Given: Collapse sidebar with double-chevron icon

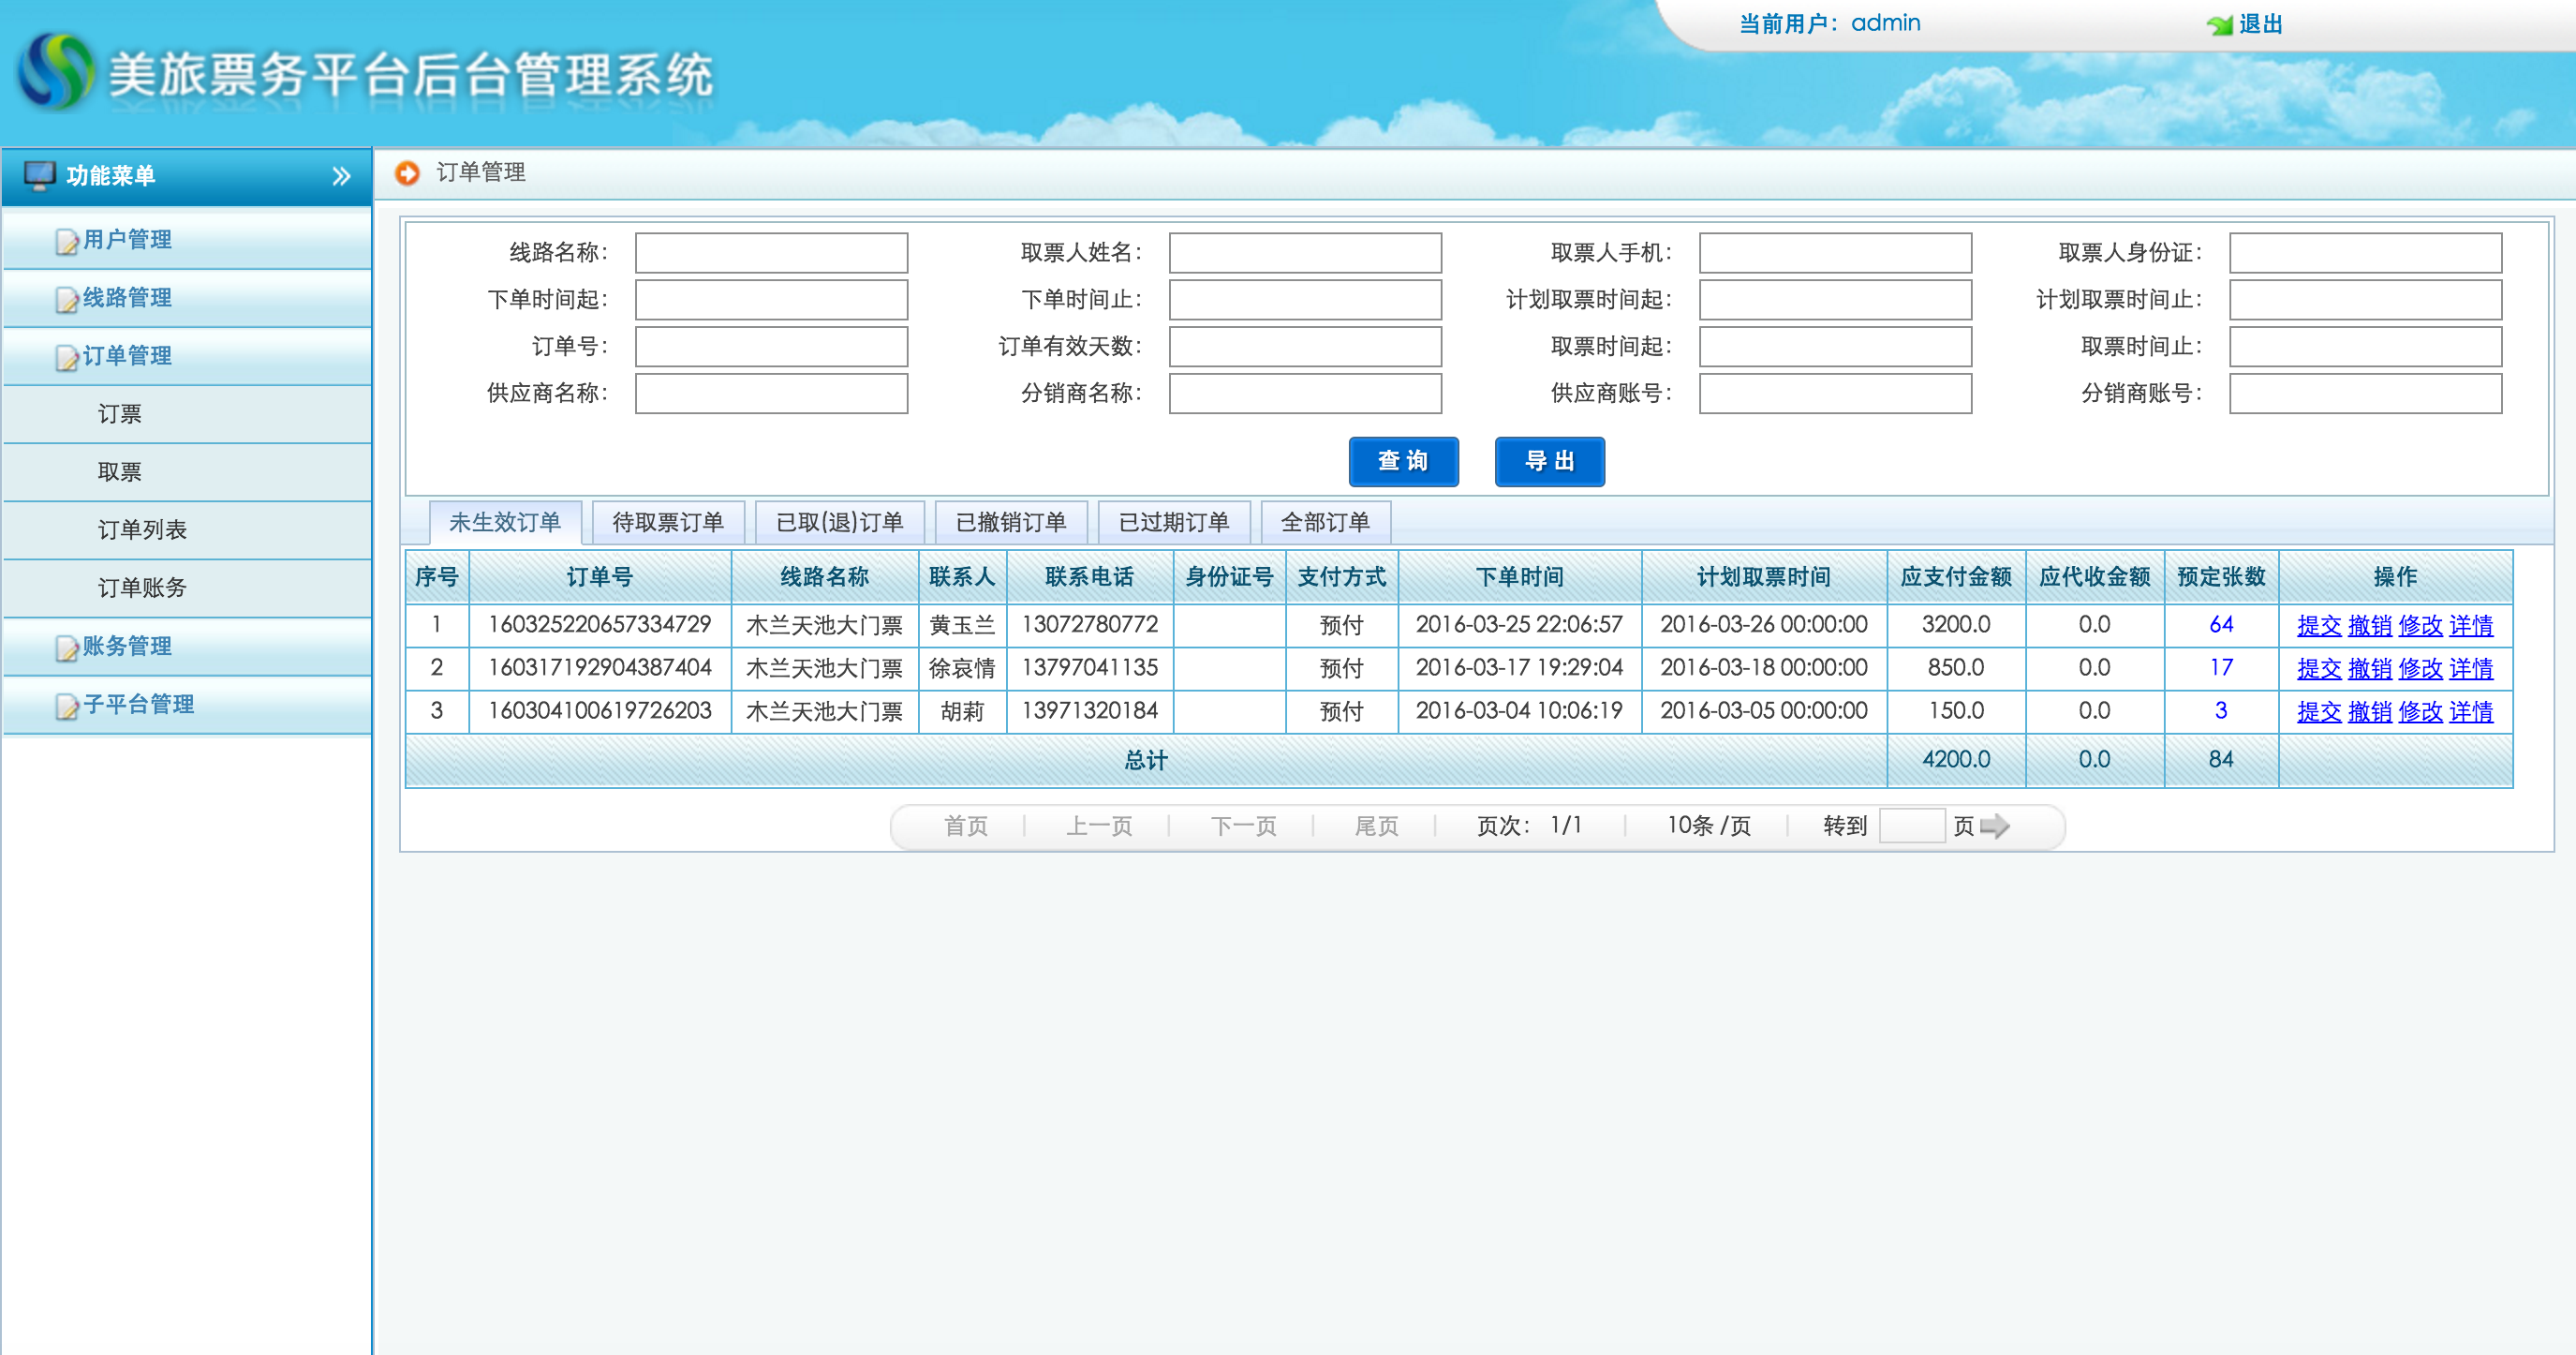Looking at the screenshot, I should [341, 176].
